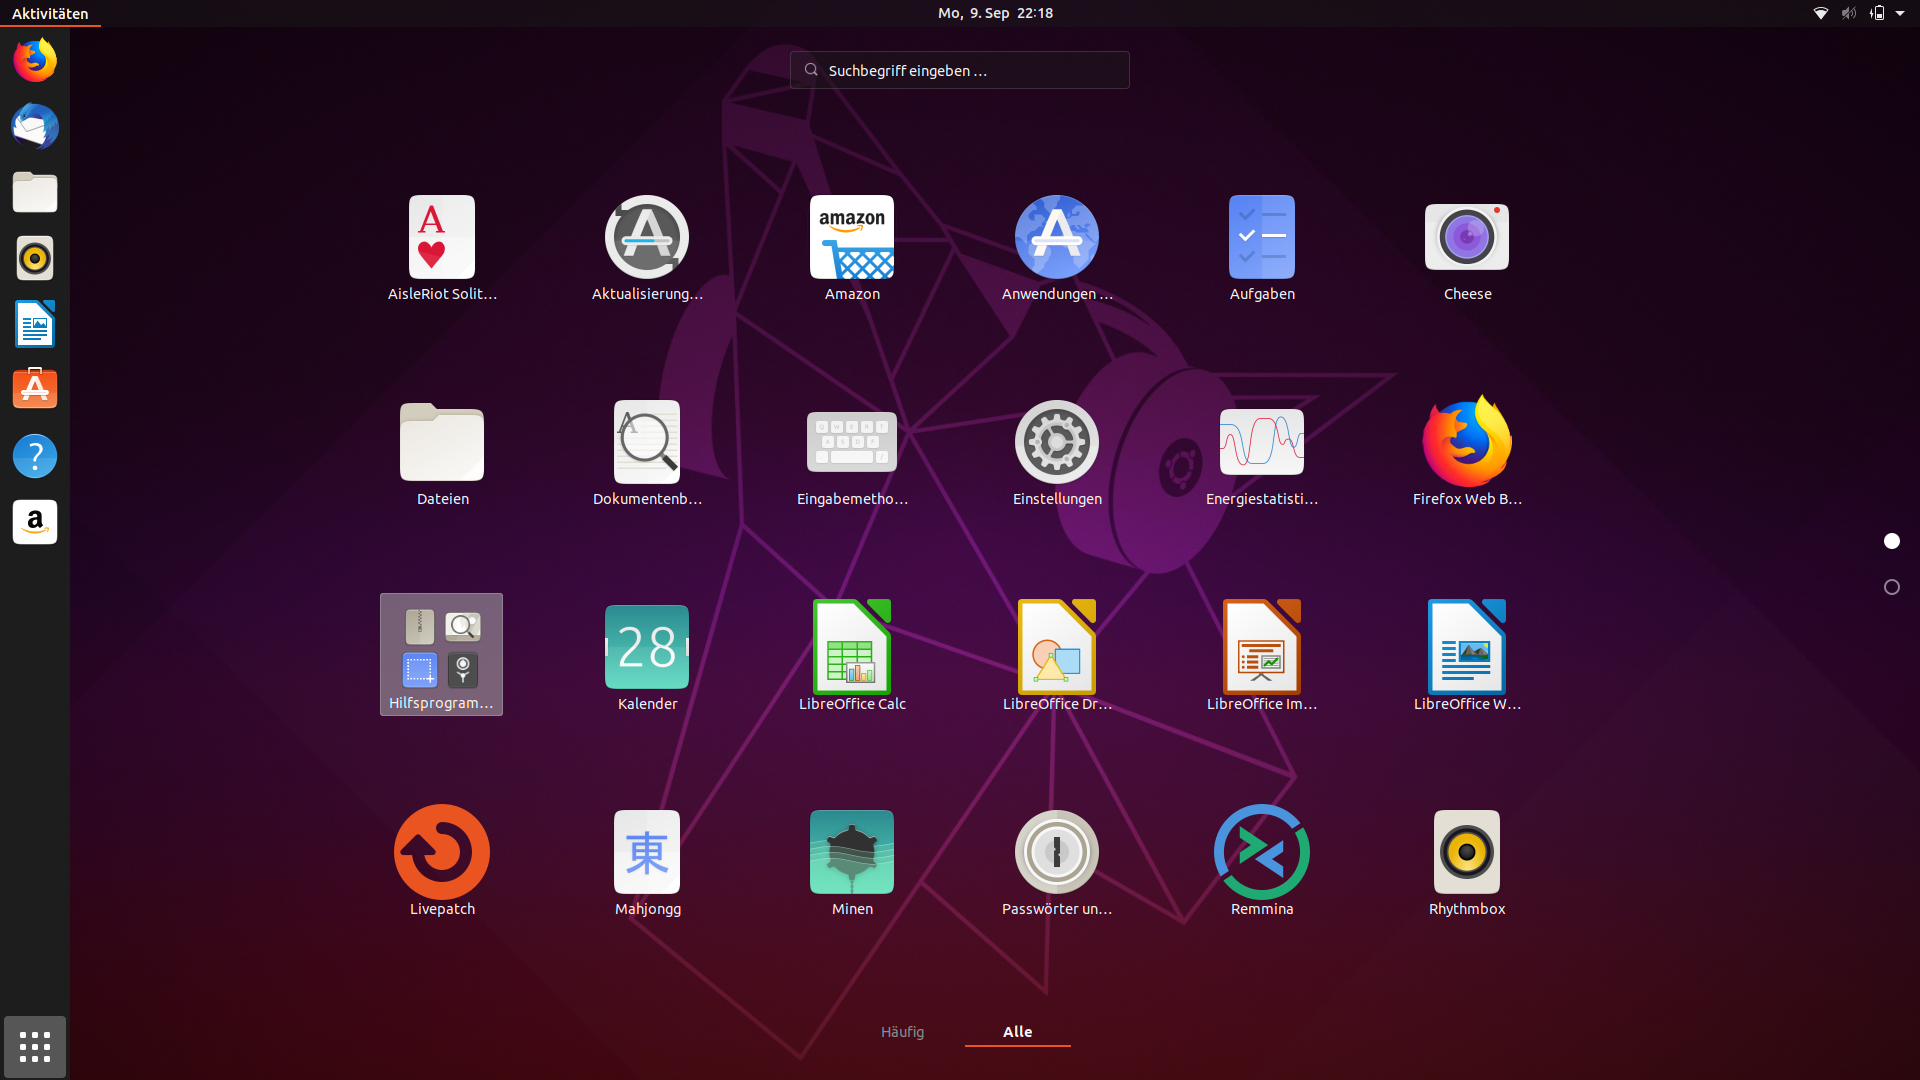The width and height of the screenshot is (1920, 1080).
Task: Launch Dokumentenbetrachter
Action: click(647, 453)
